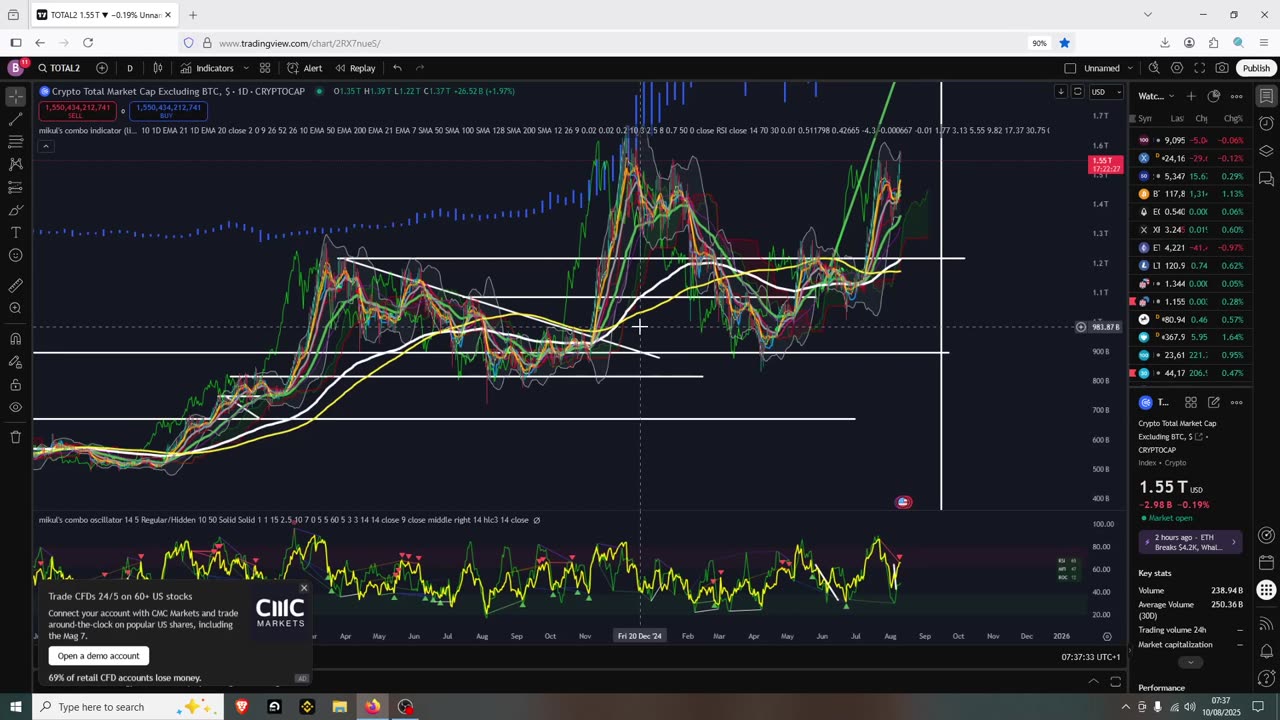The width and height of the screenshot is (1280, 720).
Task: Close the CMC Markets advertisement
Action: coord(304,588)
